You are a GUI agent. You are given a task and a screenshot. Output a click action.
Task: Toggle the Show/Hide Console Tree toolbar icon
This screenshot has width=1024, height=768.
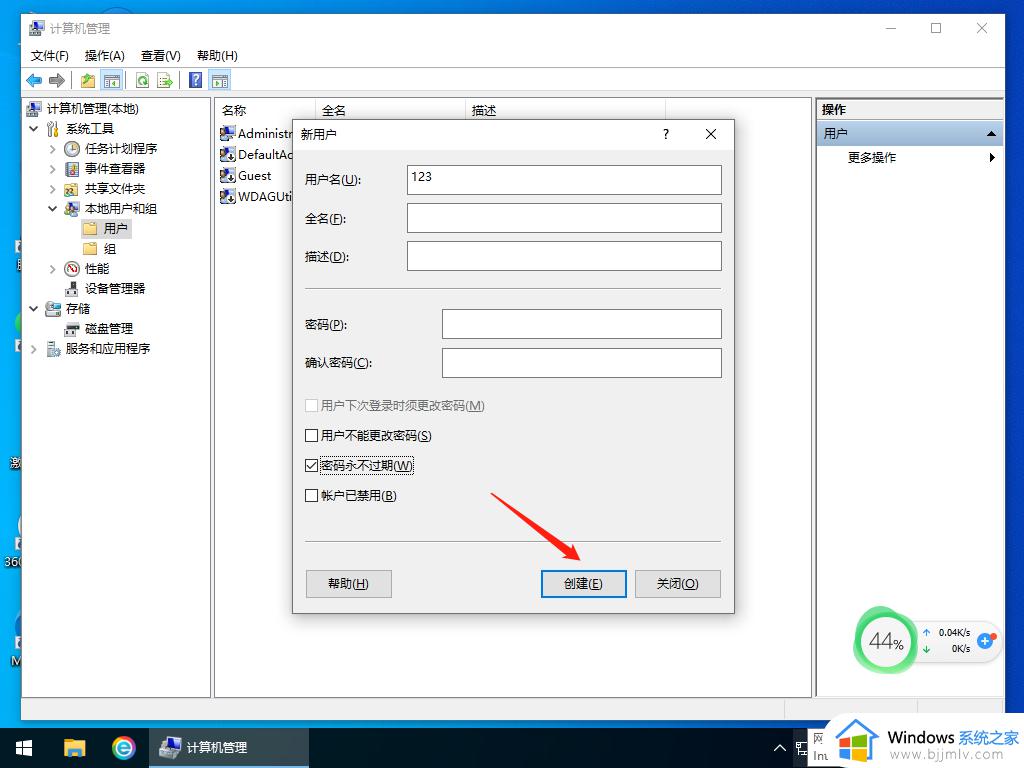(x=112, y=80)
